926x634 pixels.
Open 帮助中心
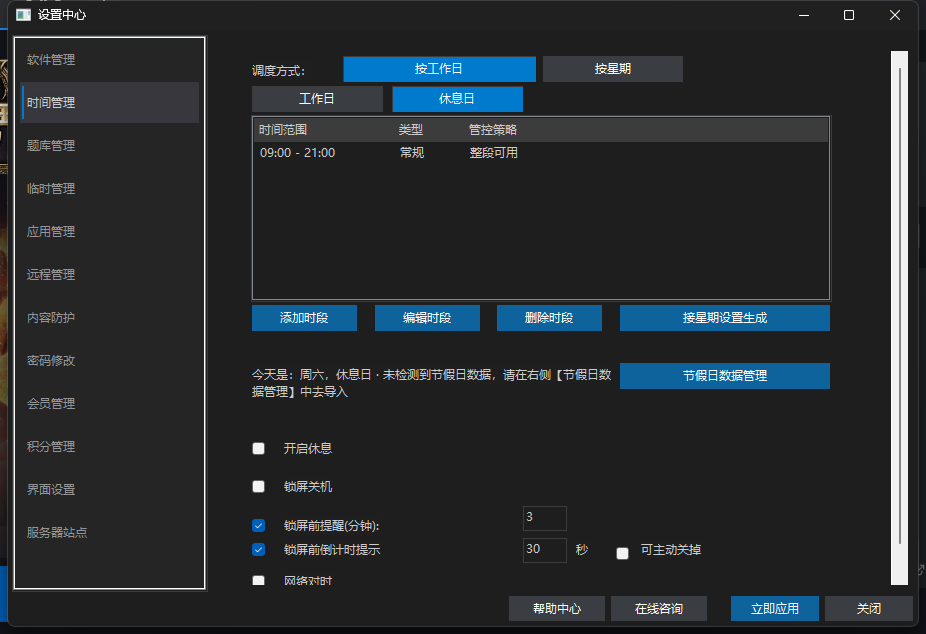click(x=557, y=609)
